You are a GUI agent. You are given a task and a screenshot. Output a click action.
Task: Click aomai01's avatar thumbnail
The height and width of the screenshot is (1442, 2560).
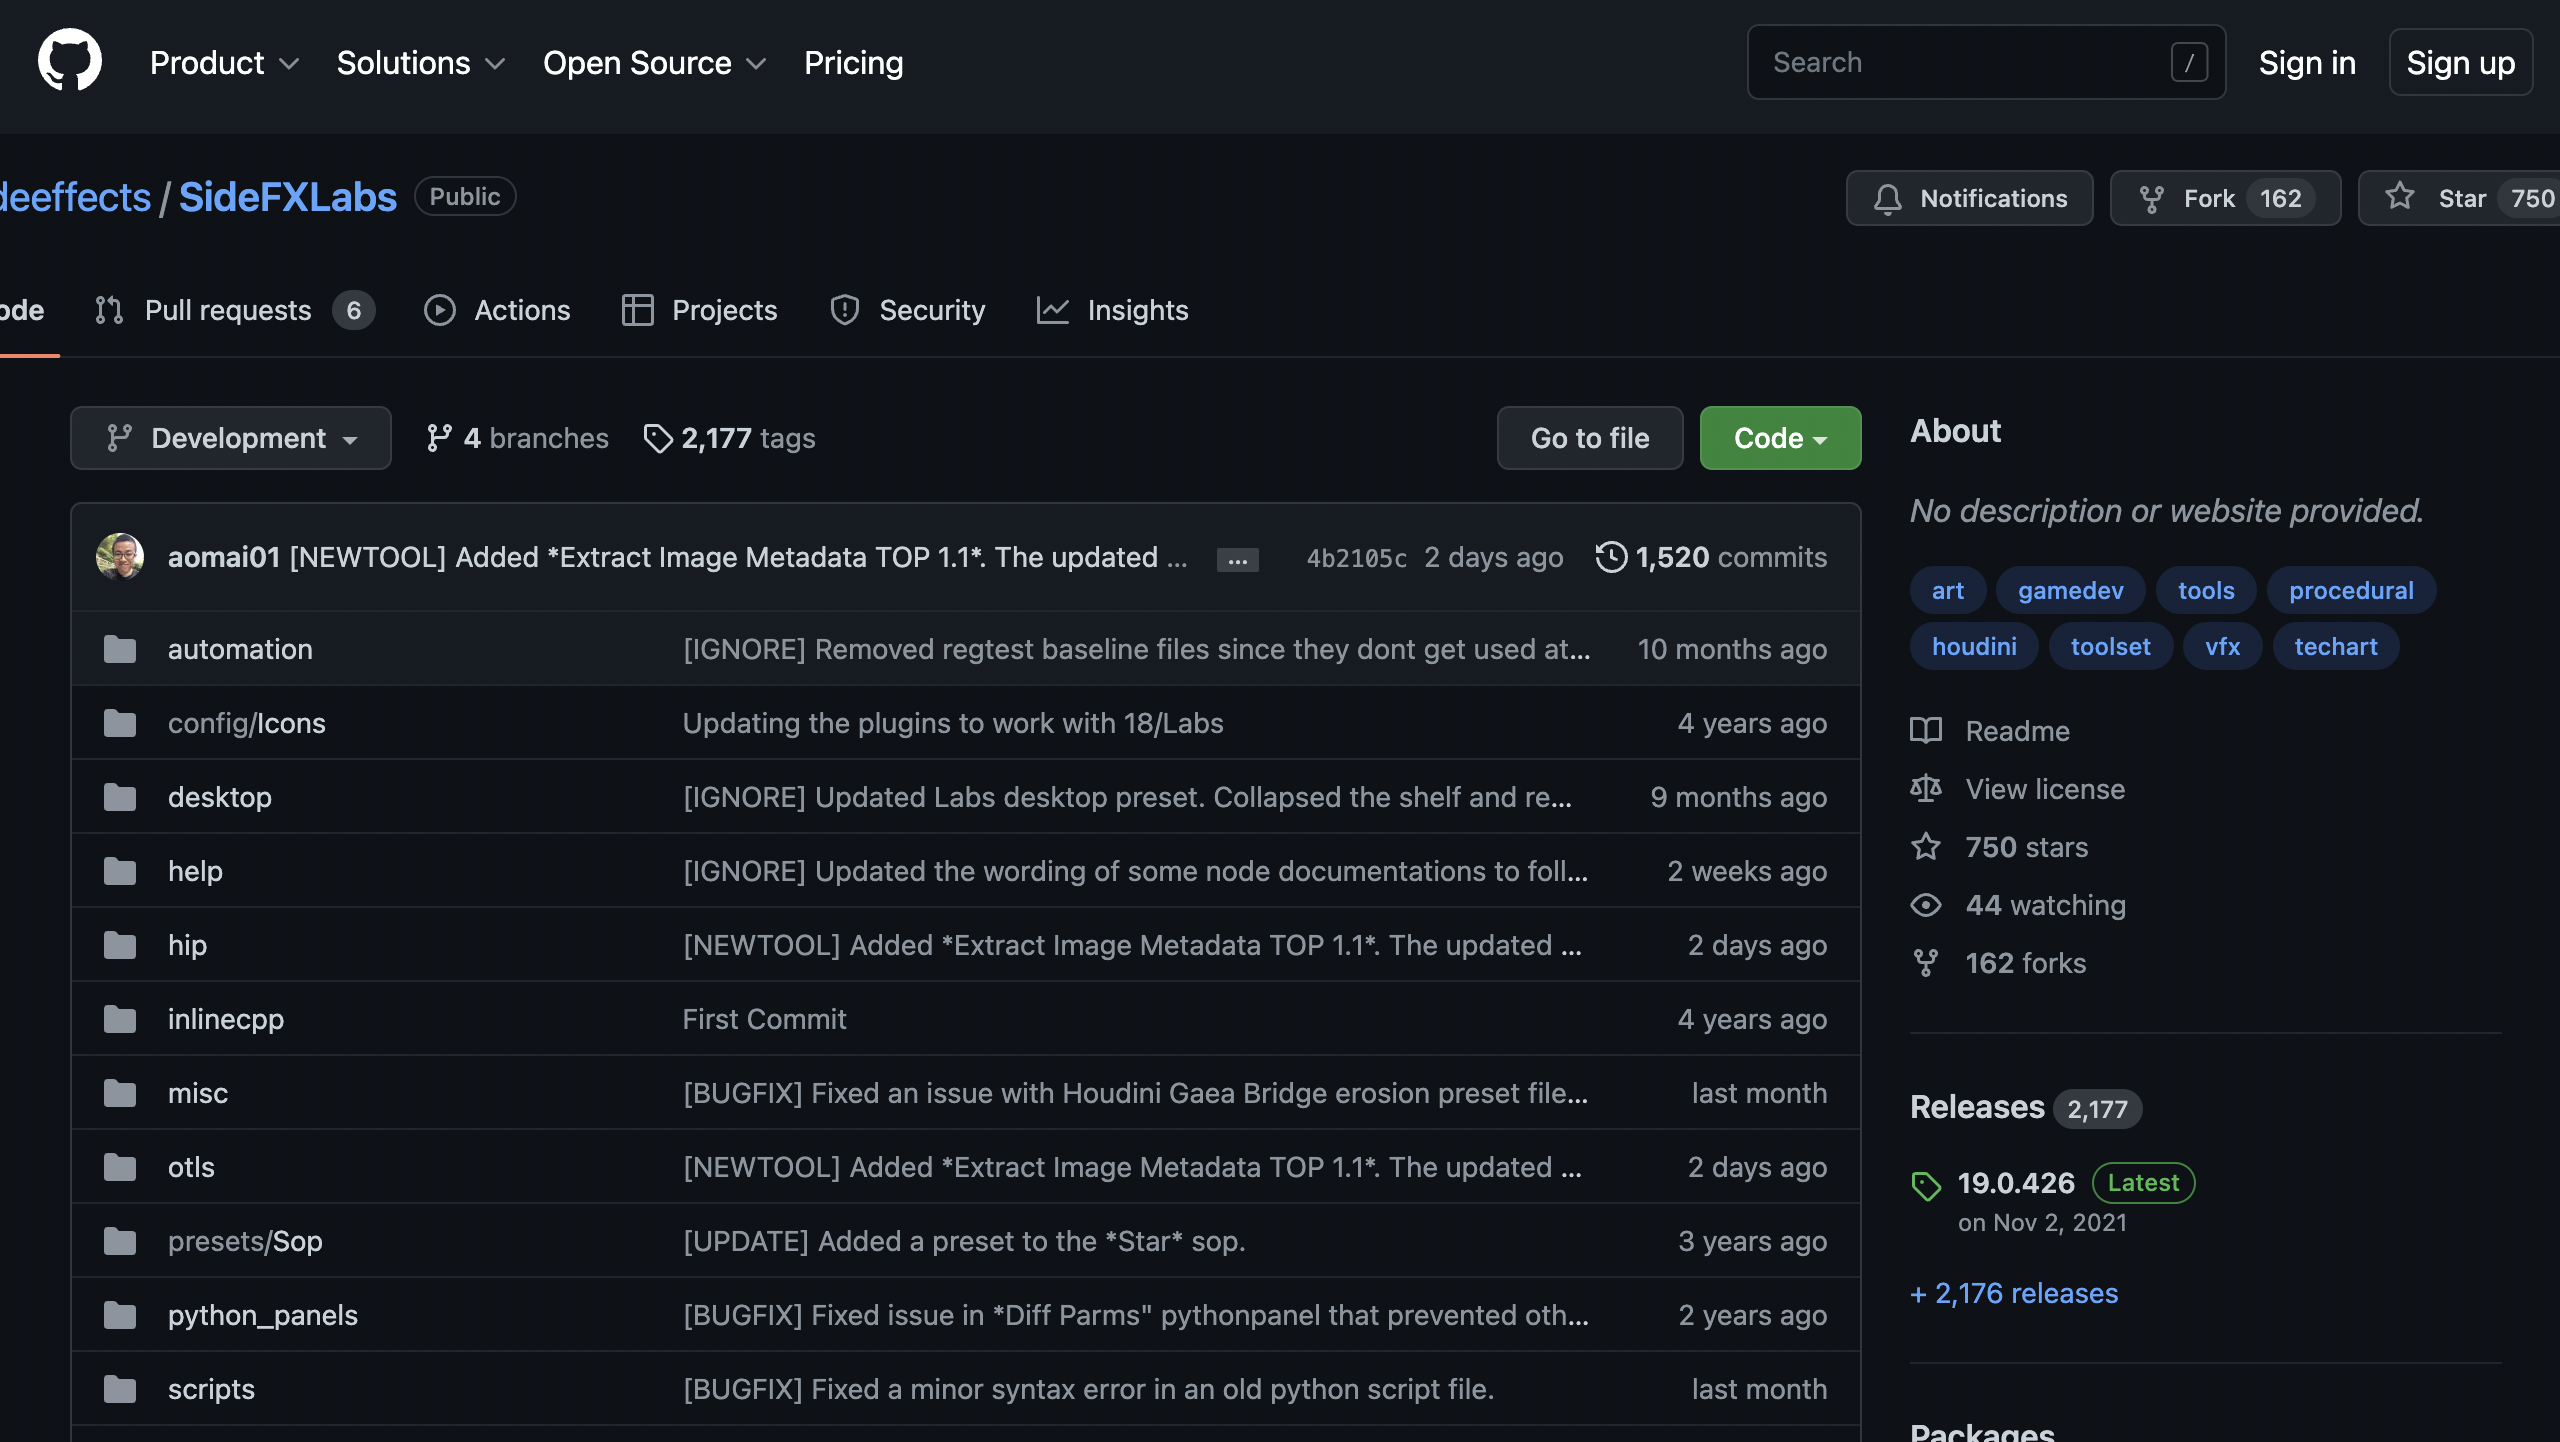point(120,557)
